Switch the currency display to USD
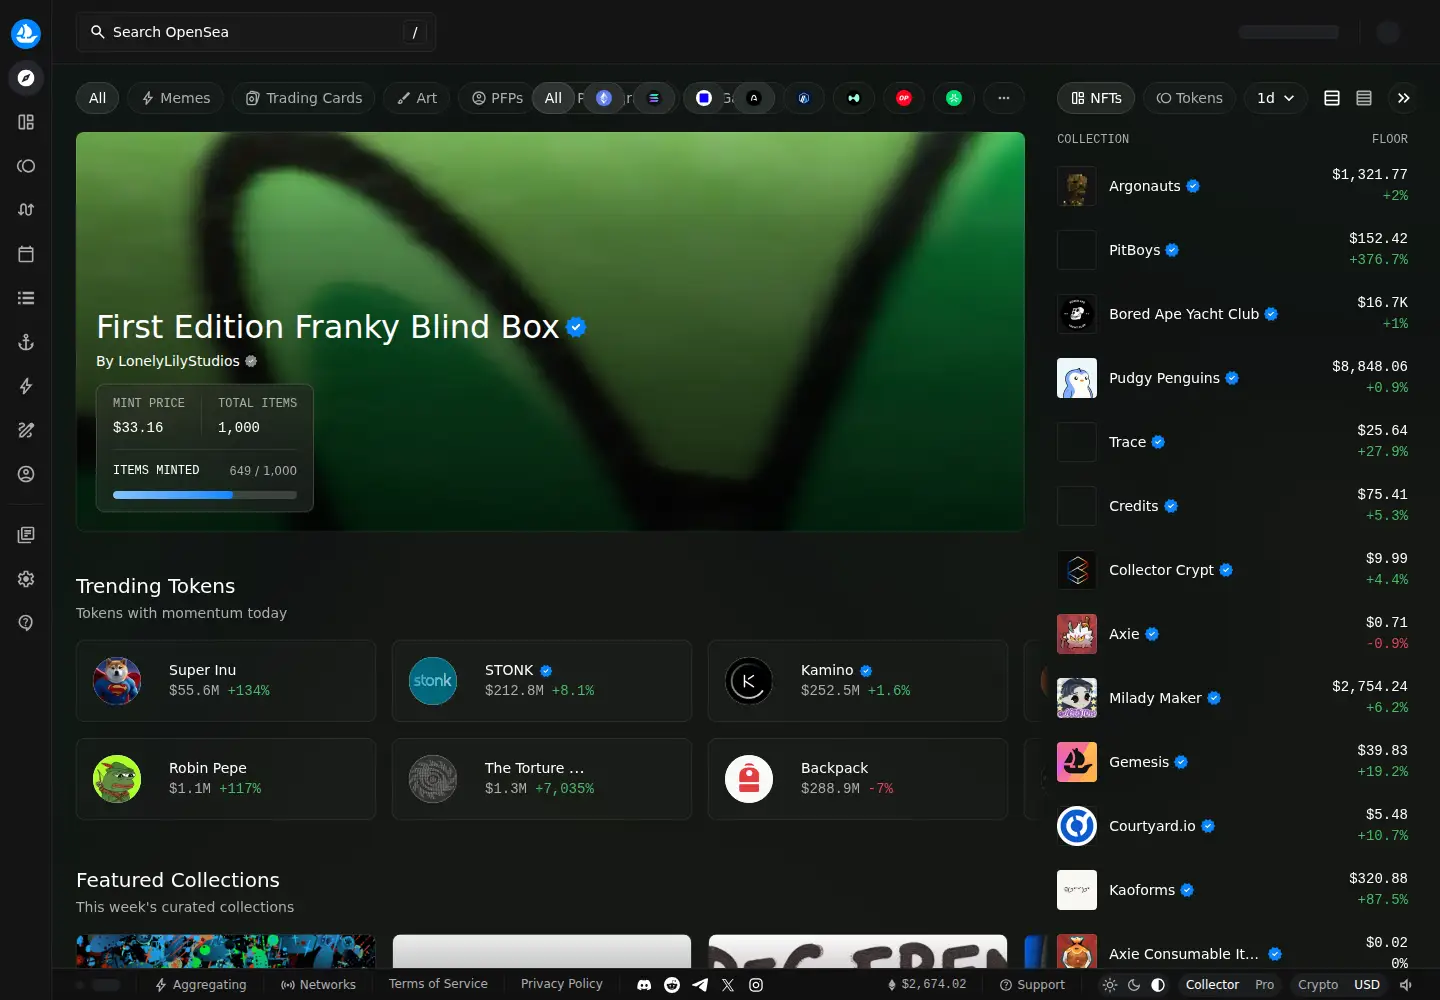This screenshot has height=1000, width=1440. point(1367,985)
